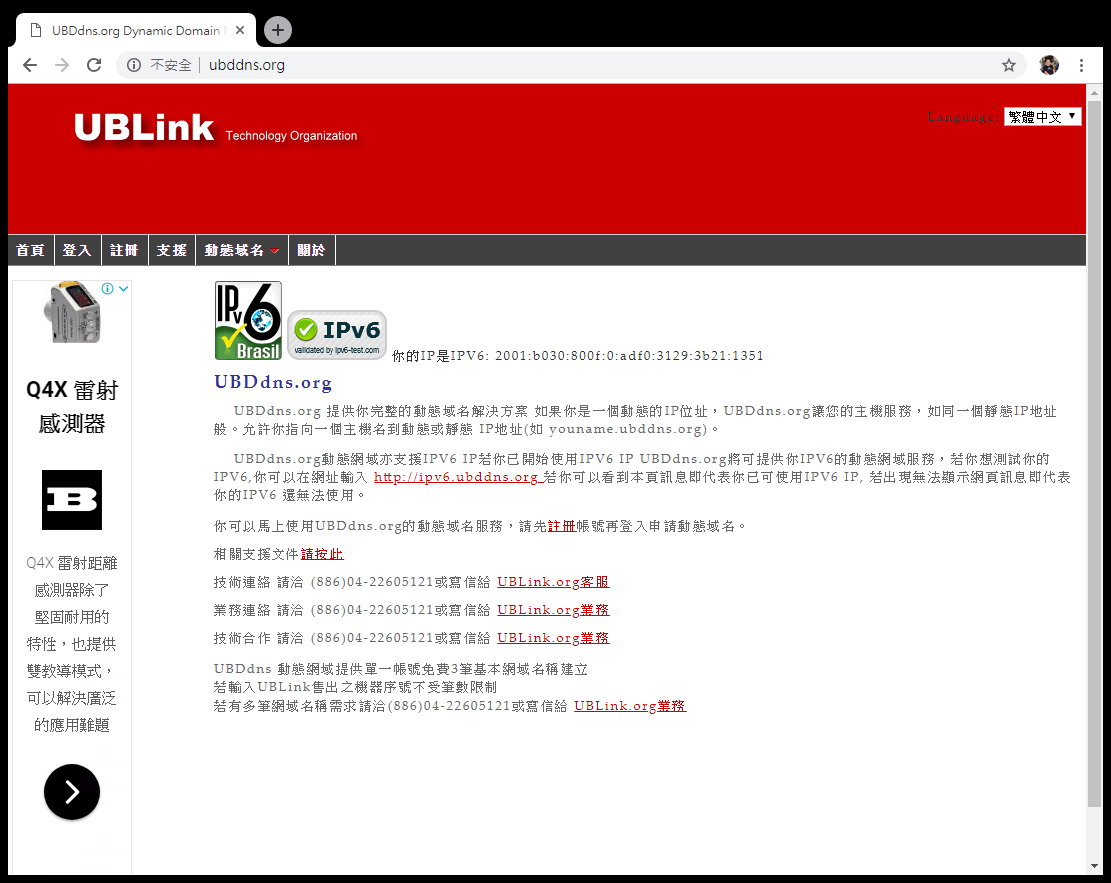Screen dimensions: 1111x883
Task: Click the site info icon in address bar
Action: 134,65
